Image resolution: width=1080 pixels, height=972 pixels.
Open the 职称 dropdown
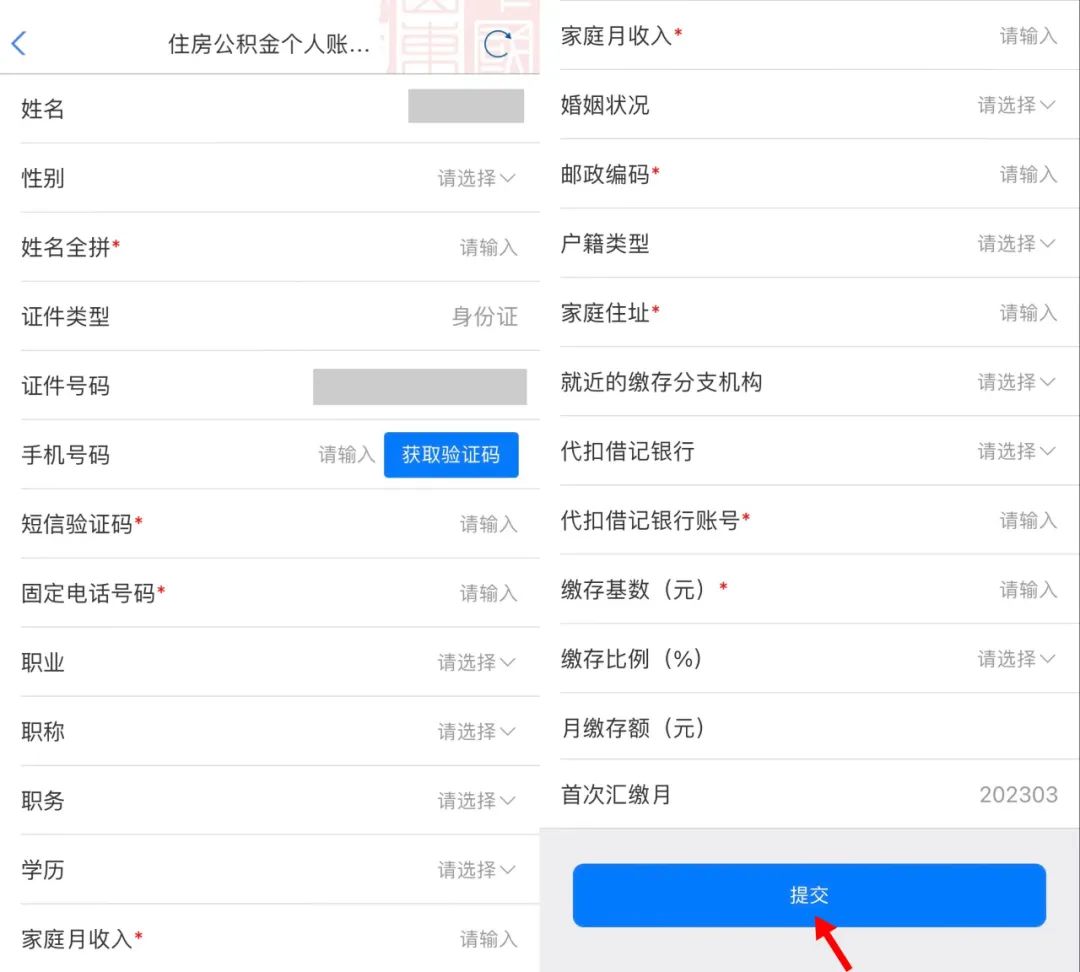point(476,731)
